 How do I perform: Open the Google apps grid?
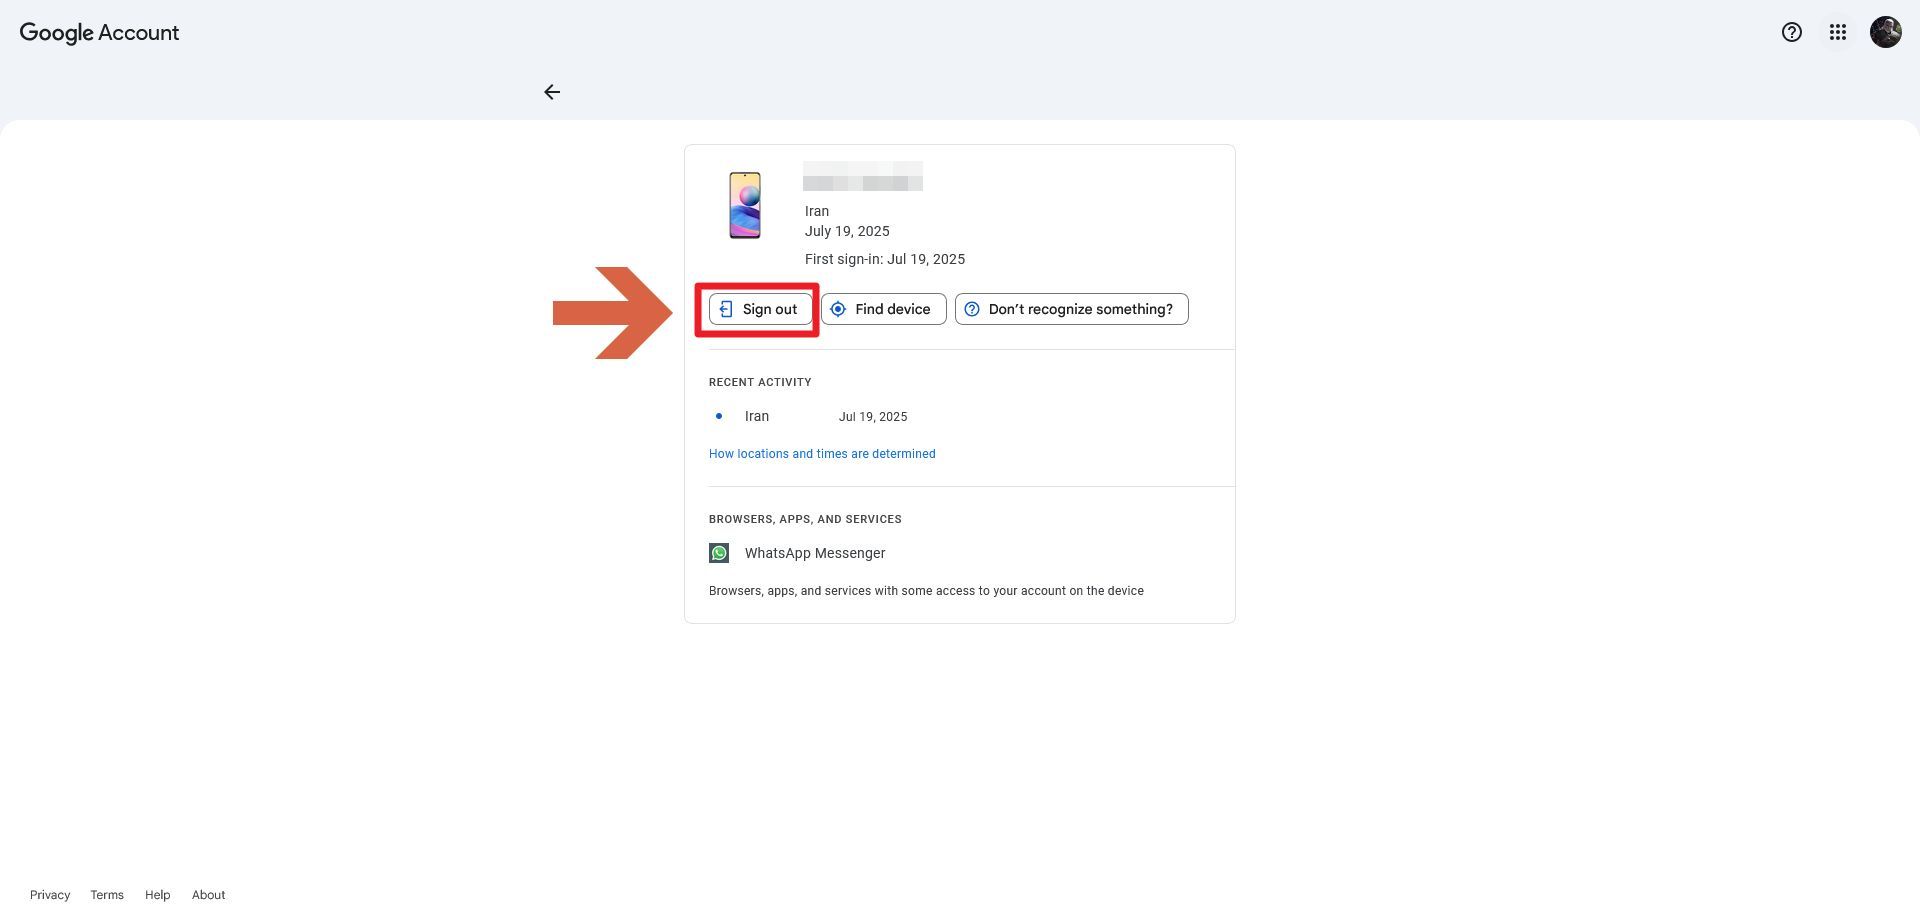click(x=1837, y=32)
